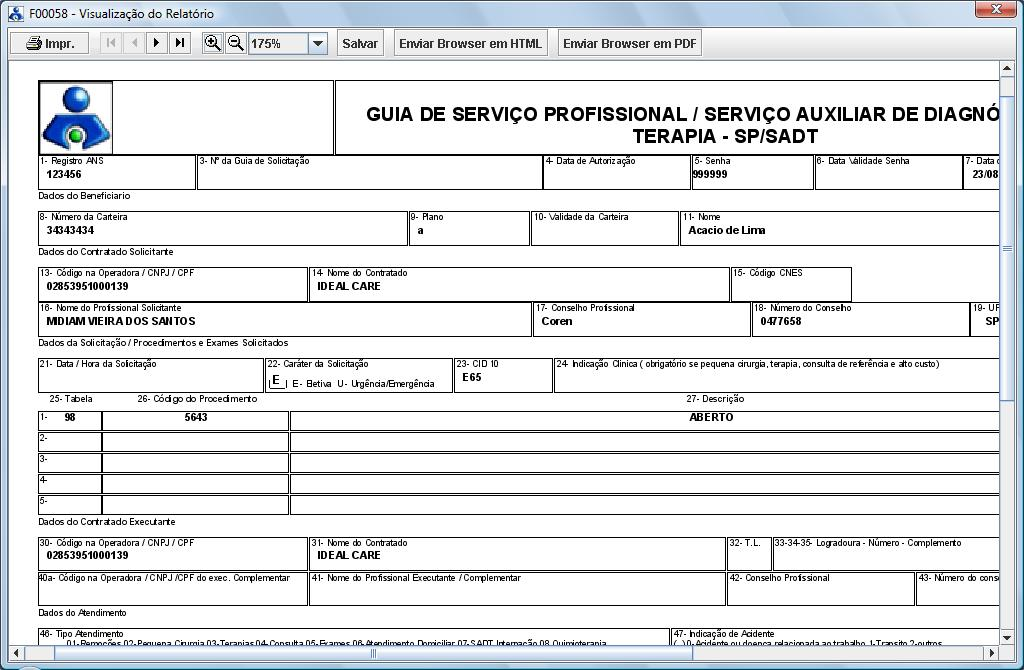Click the Dados do Contratado Executante heading
The height and width of the screenshot is (670, 1024).
(x=106, y=522)
